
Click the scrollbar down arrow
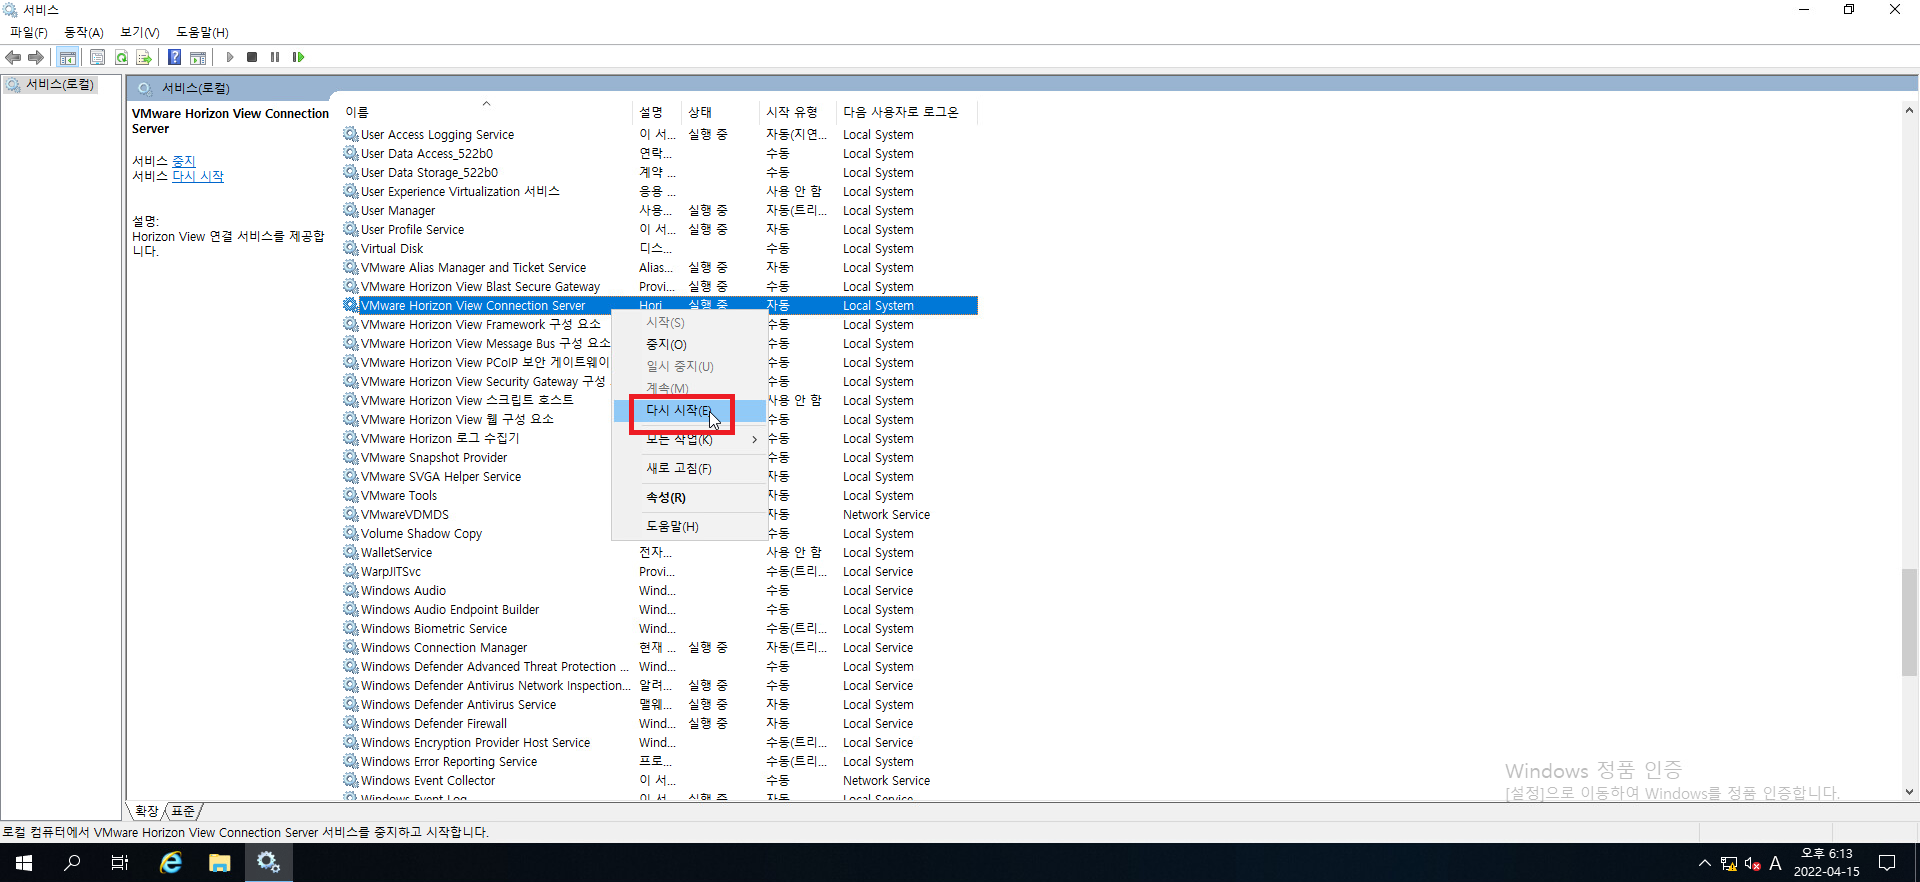1909,791
